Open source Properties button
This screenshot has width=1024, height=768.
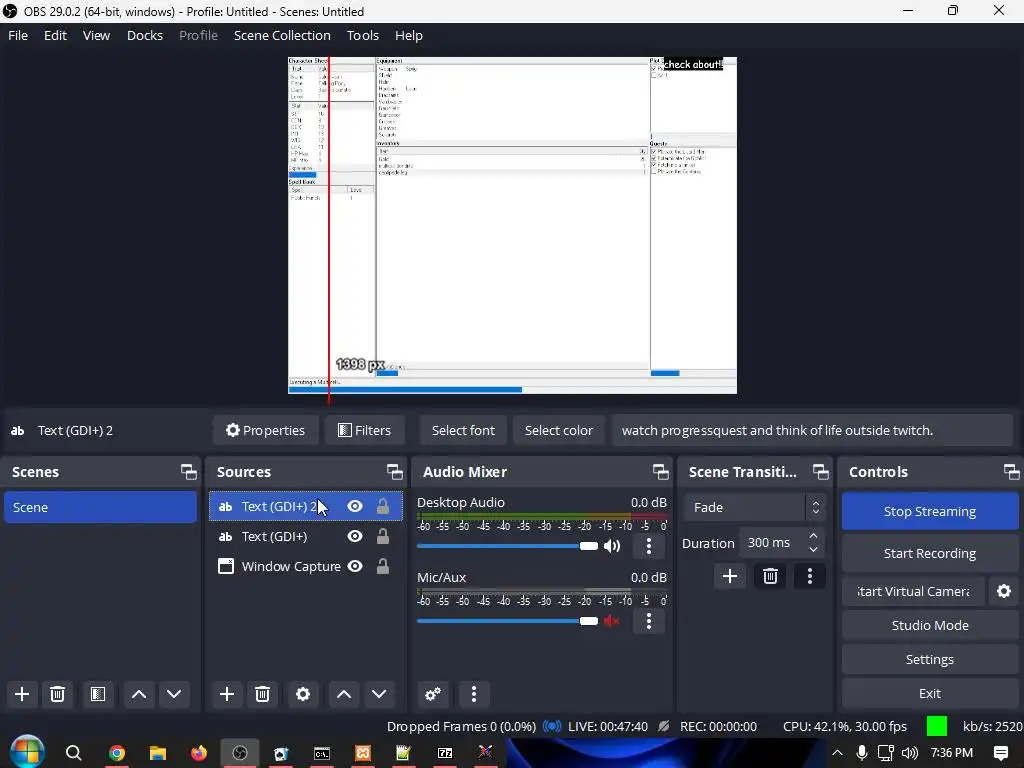265,430
